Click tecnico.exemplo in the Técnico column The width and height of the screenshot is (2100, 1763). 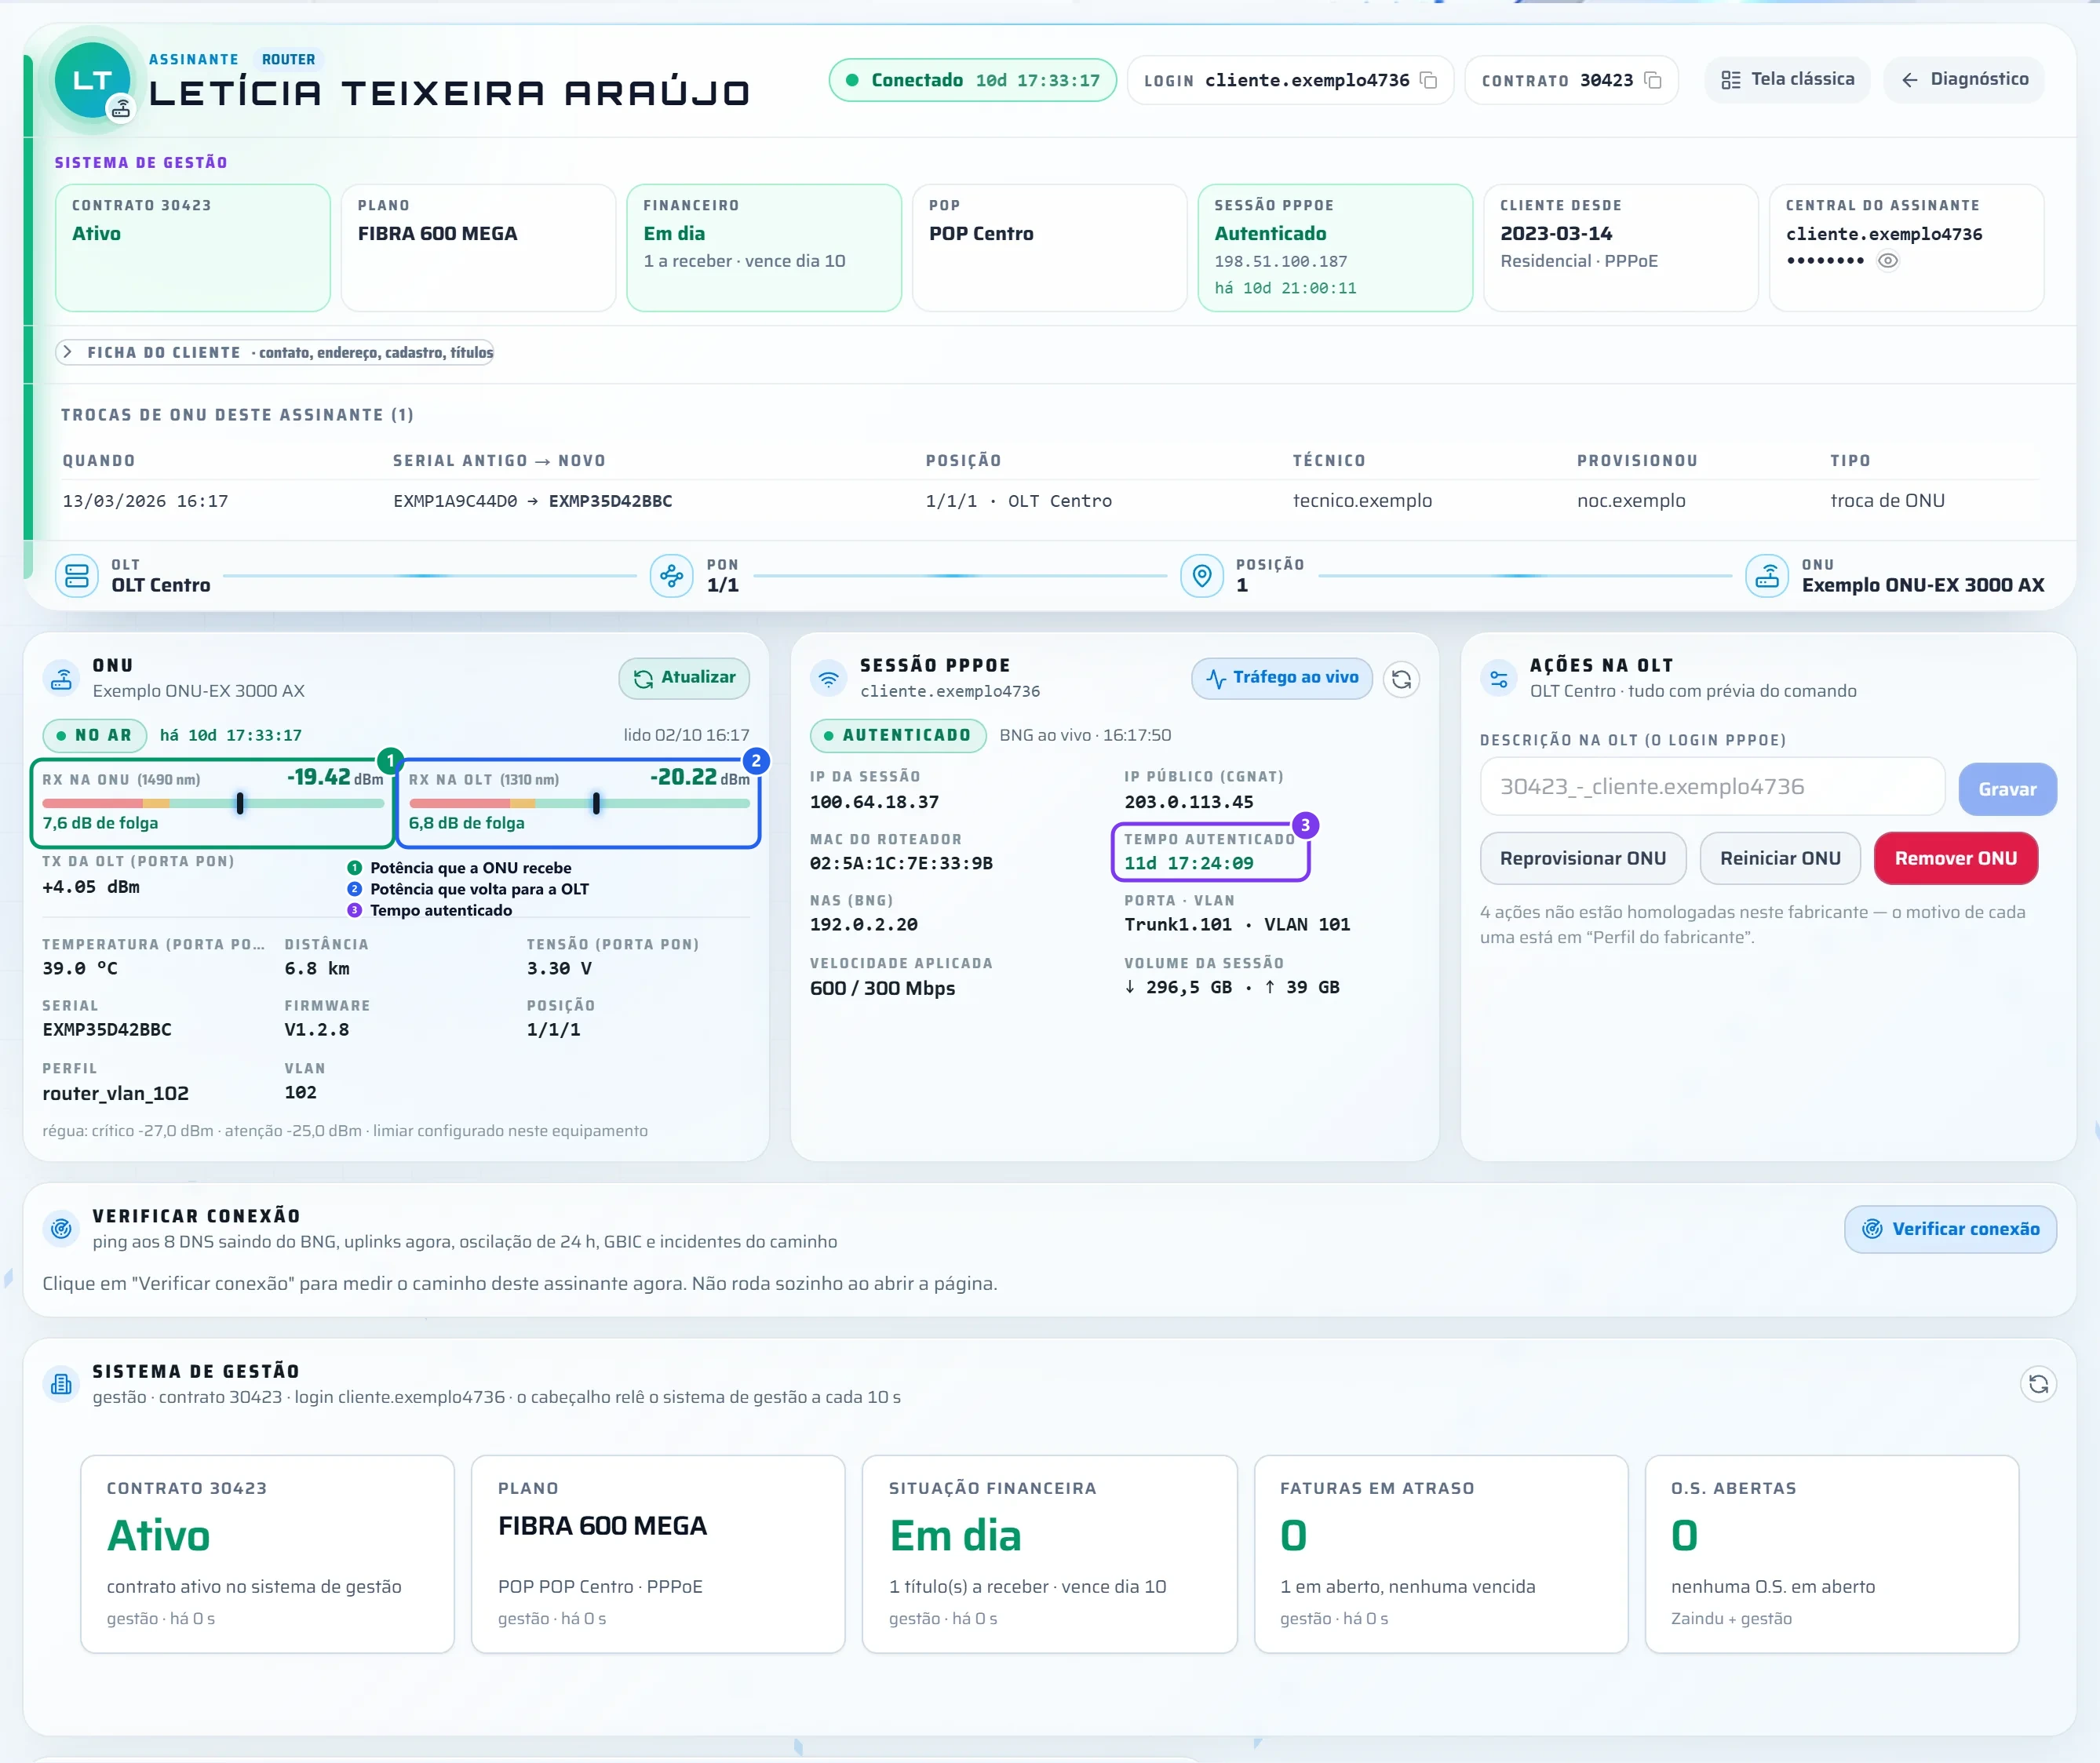(x=1362, y=501)
